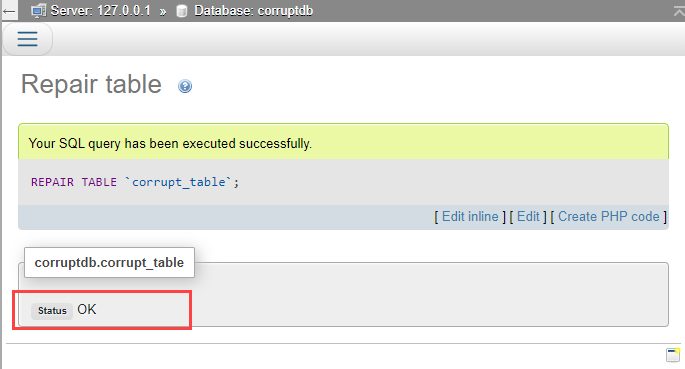Click the corruptdb.corrupt_table legend label
This screenshot has width=685, height=369.
[x=109, y=262]
